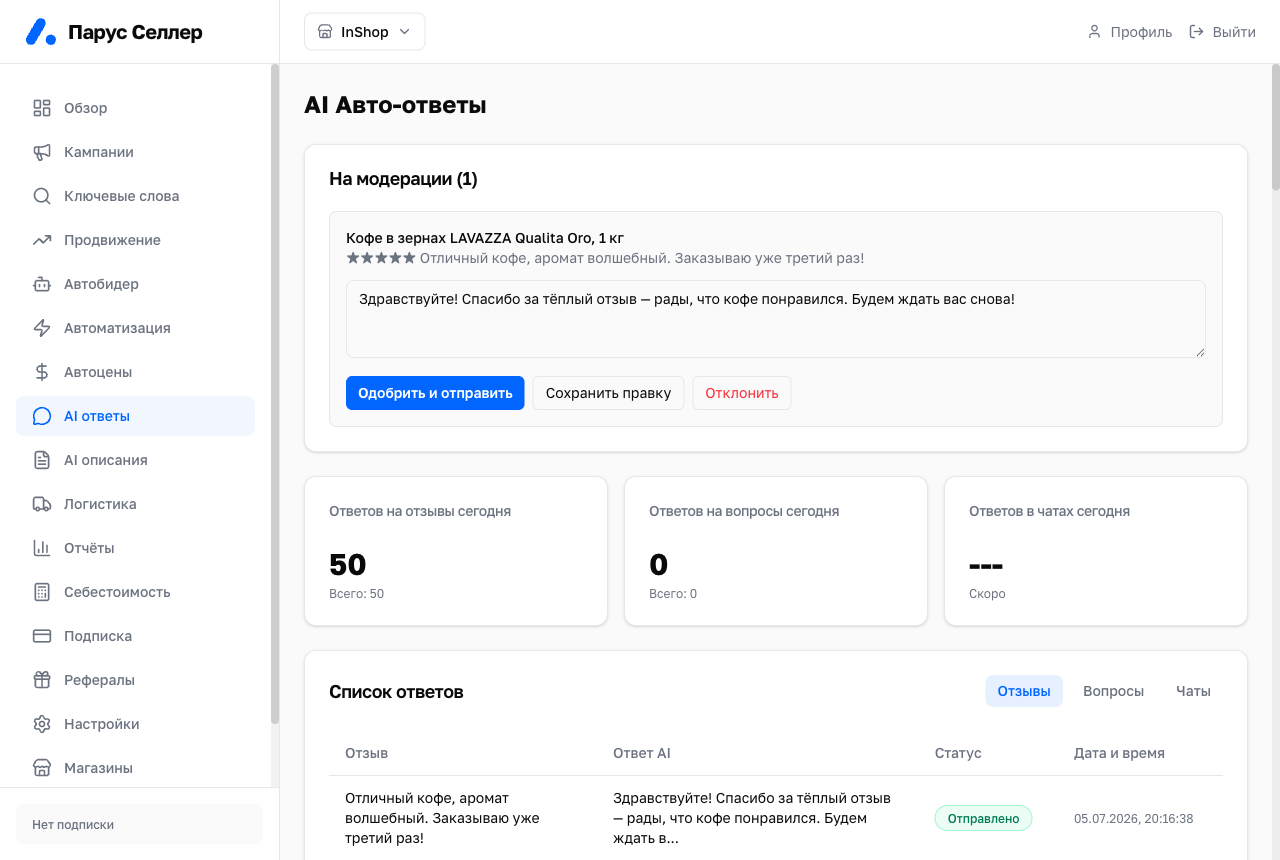Screen dimensions: 1280x860
Task: Click the sidebar vertical scrollbar
Action: pos(275,393)
